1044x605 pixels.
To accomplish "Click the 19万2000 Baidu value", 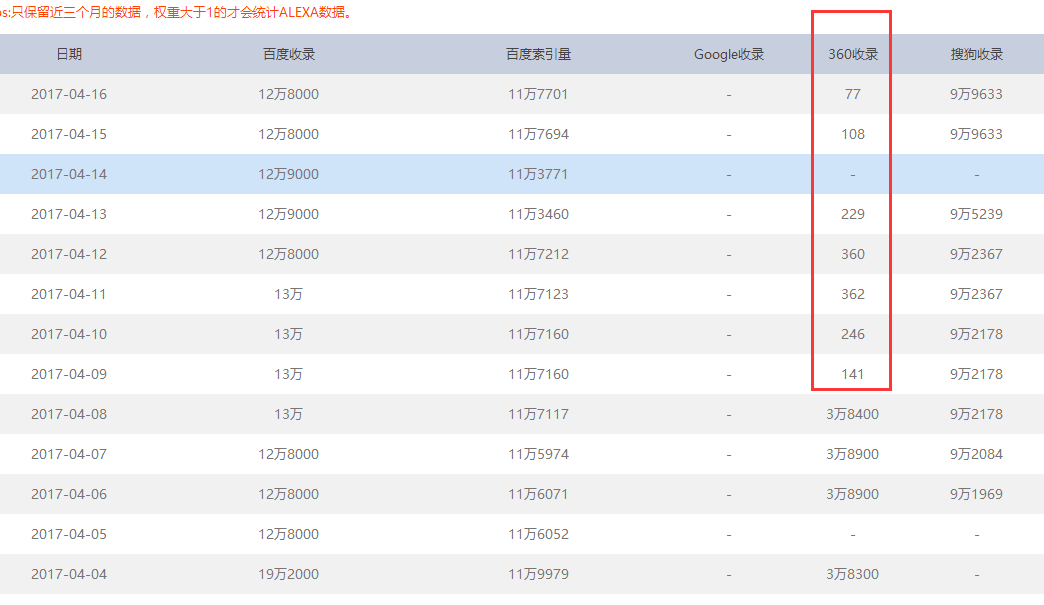I will point(289,574).
